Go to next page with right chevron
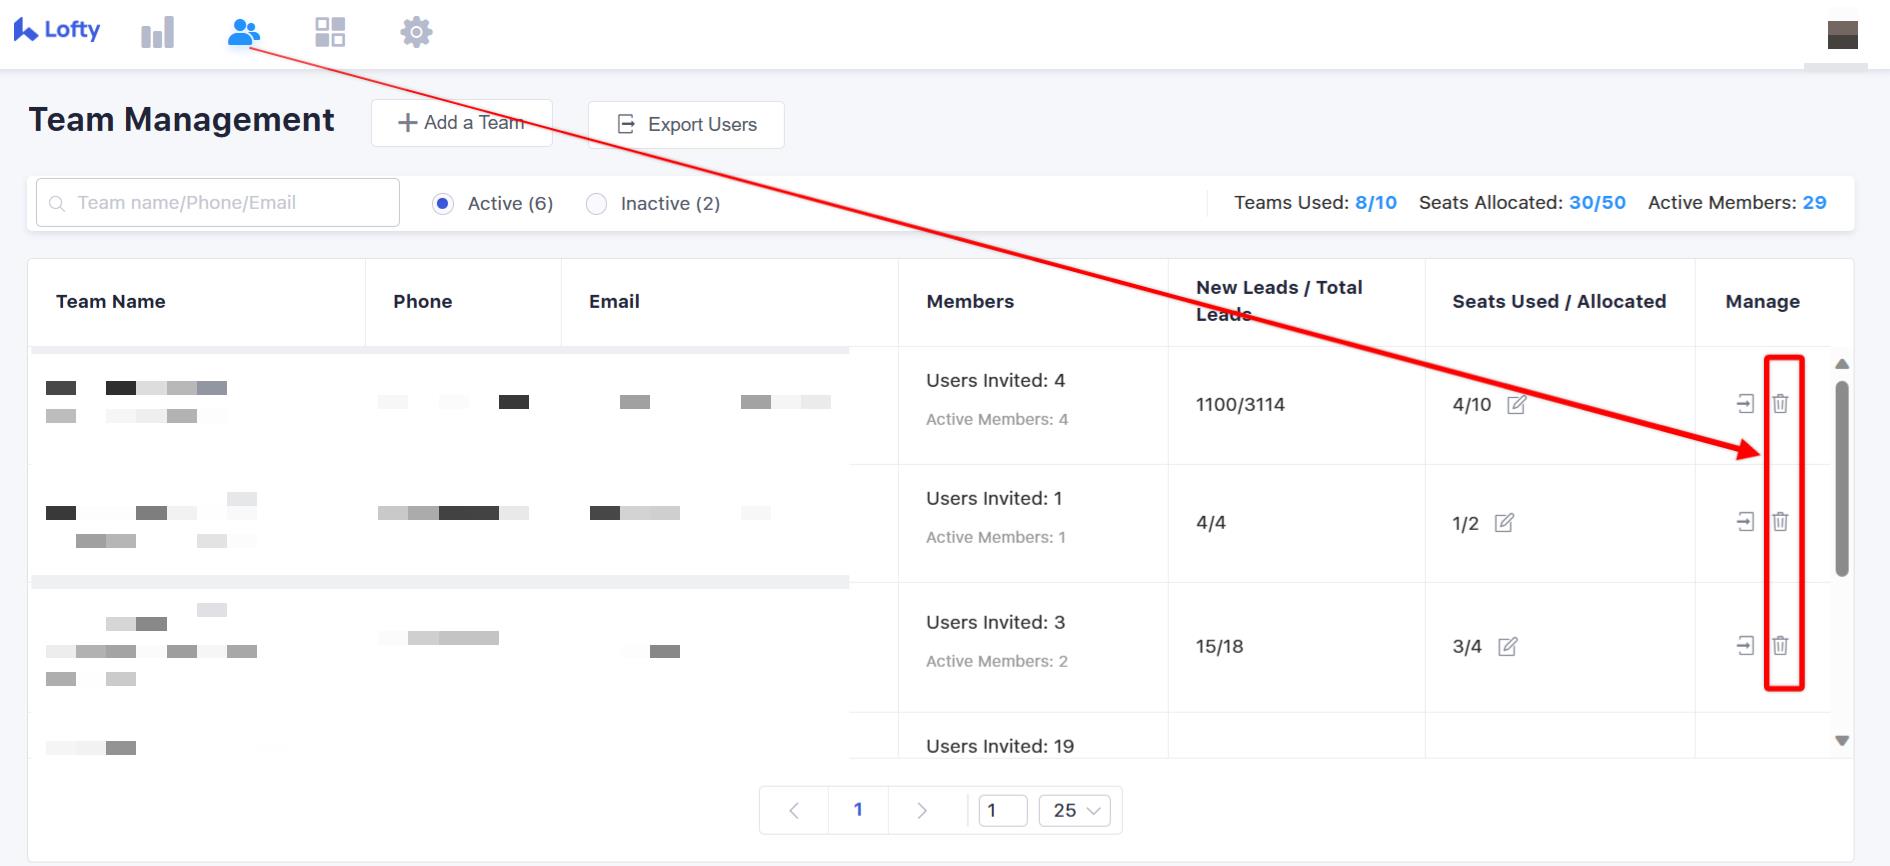Image resolution: width=1890 pixels, height=866 pixels. click(x=921, y=810)
